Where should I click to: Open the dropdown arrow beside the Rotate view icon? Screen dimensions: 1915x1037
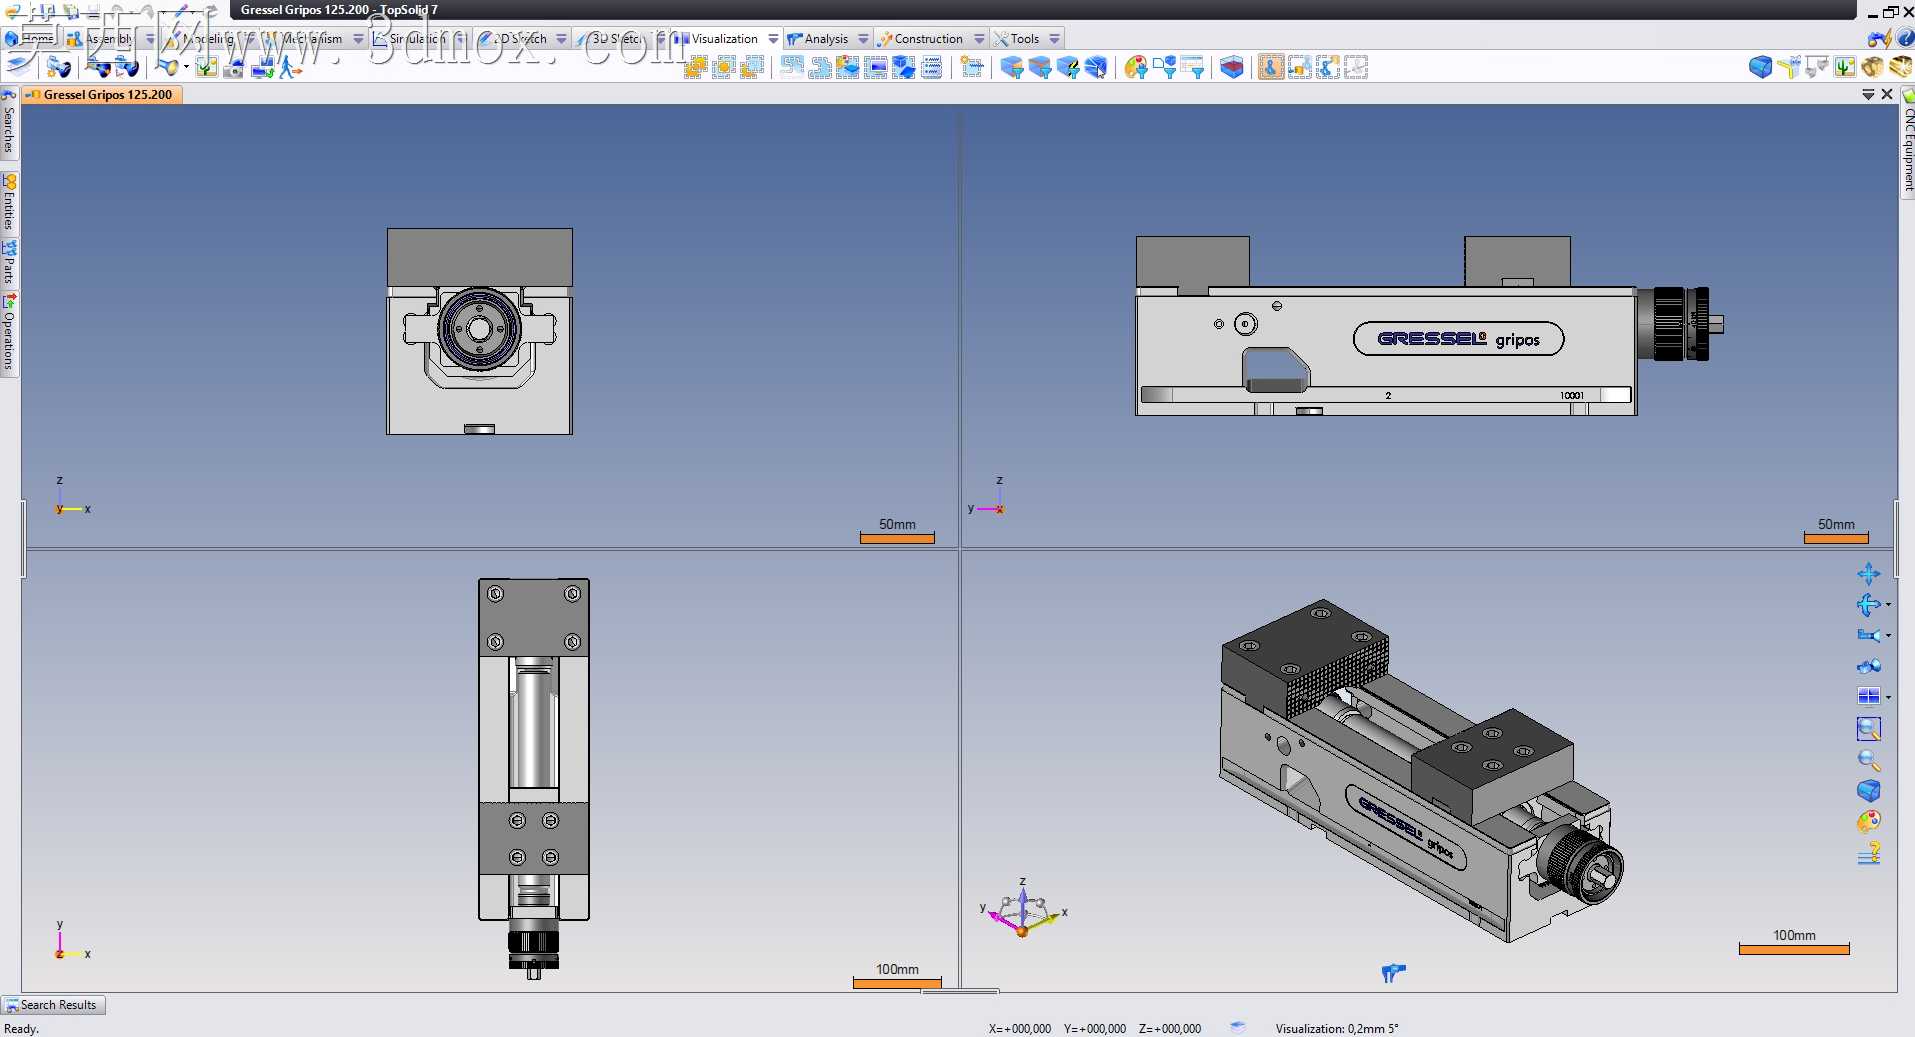tap(1888, 605)
